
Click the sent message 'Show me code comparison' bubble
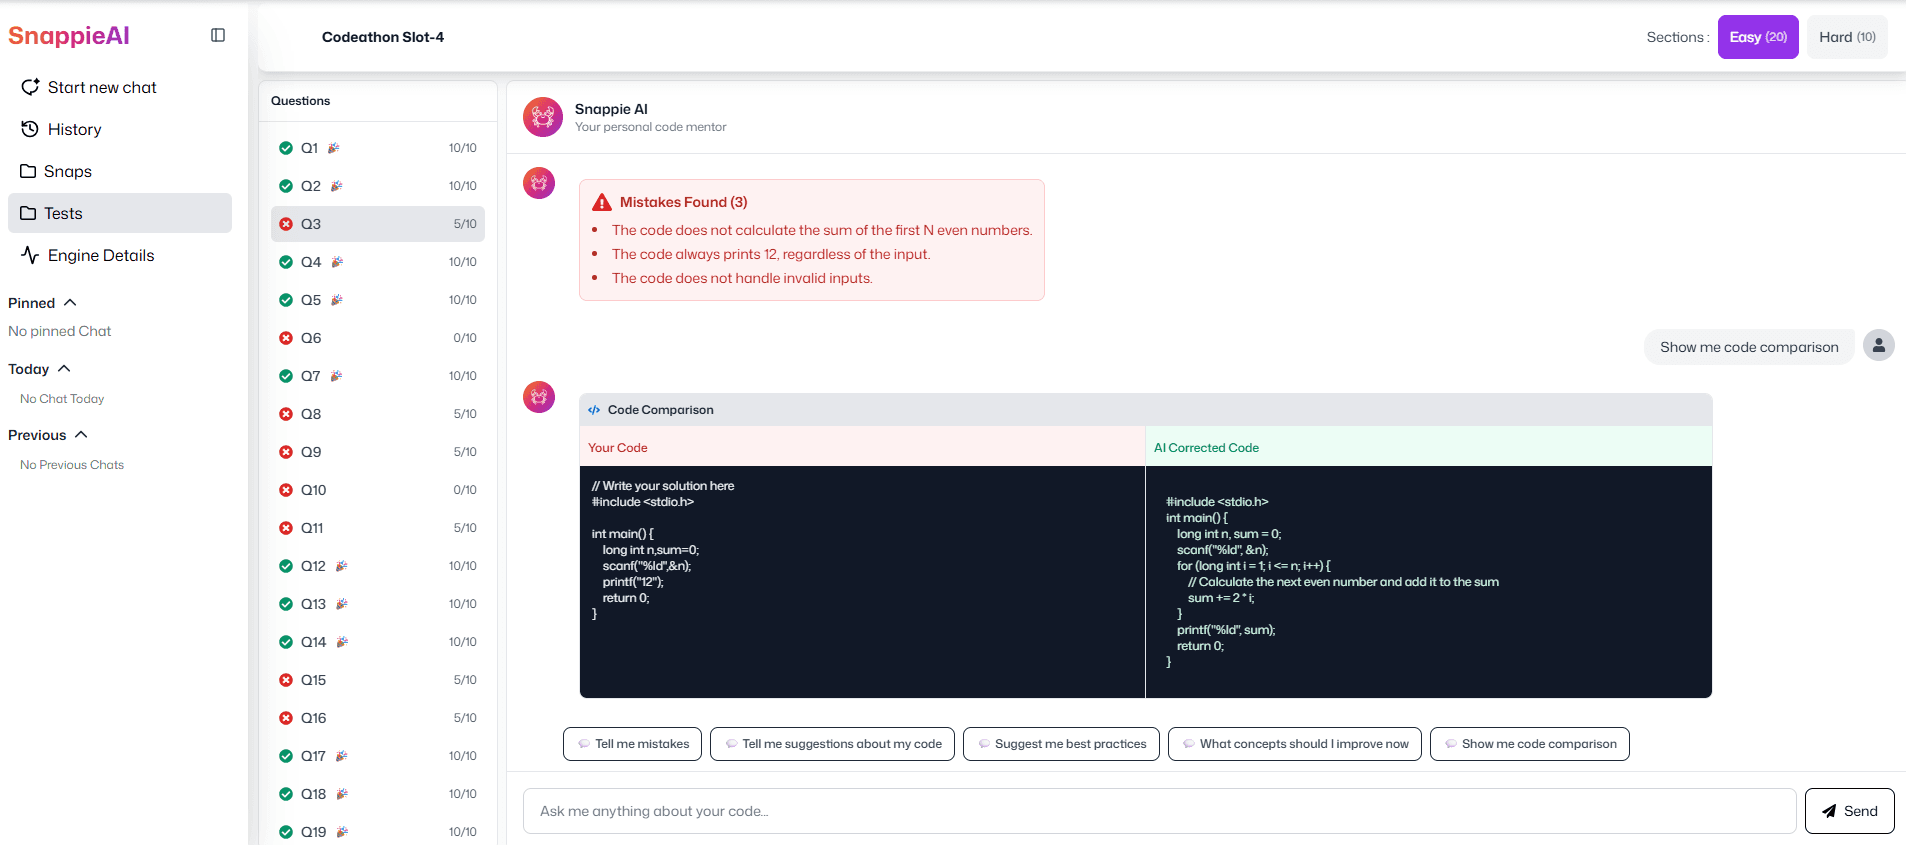coord(1749,347)
